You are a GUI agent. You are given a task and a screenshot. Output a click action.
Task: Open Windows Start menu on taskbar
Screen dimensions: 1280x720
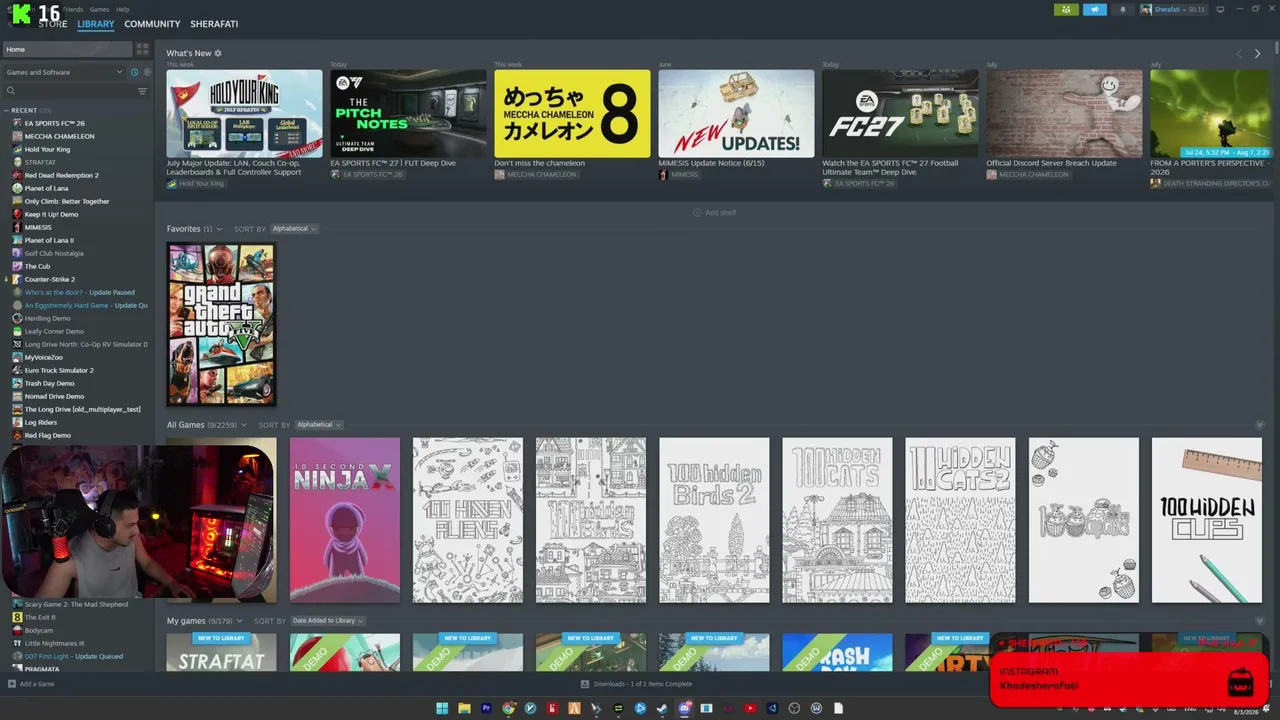pos(442,708)
